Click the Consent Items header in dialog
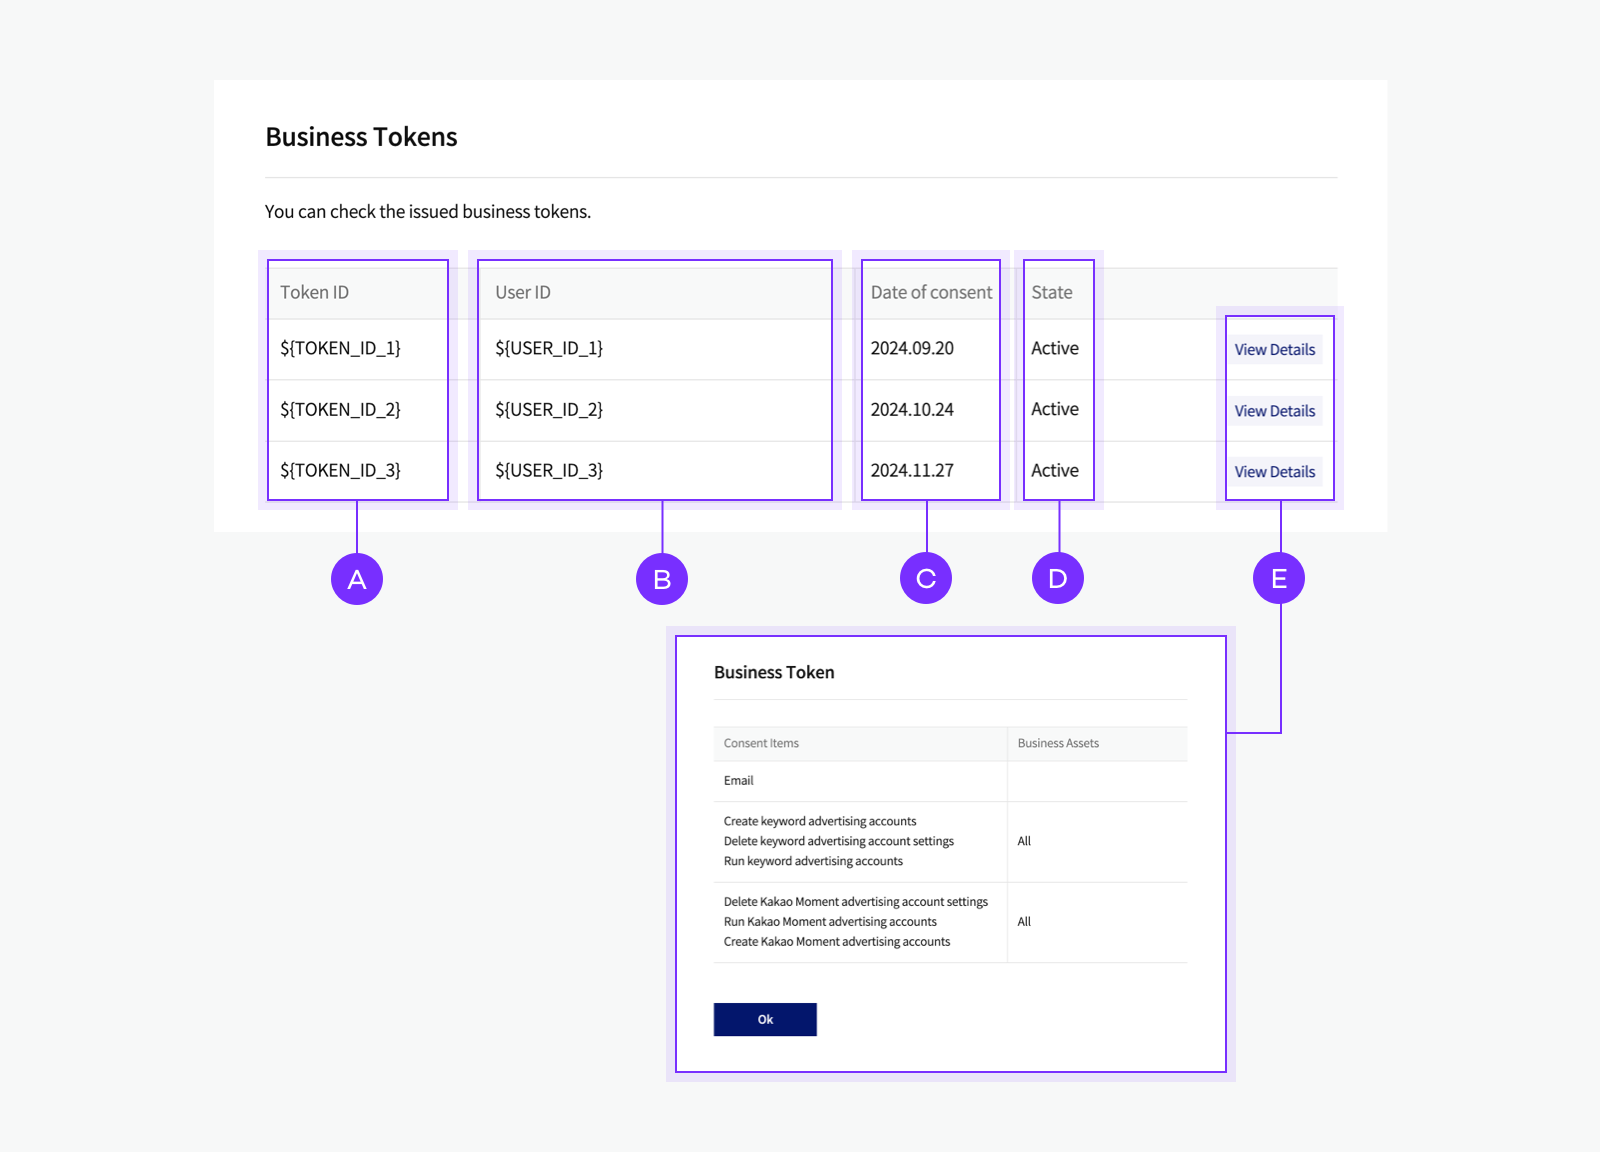Image resolution: width=1600 pixels, height=1152 pixels. [x=761, y=743]
